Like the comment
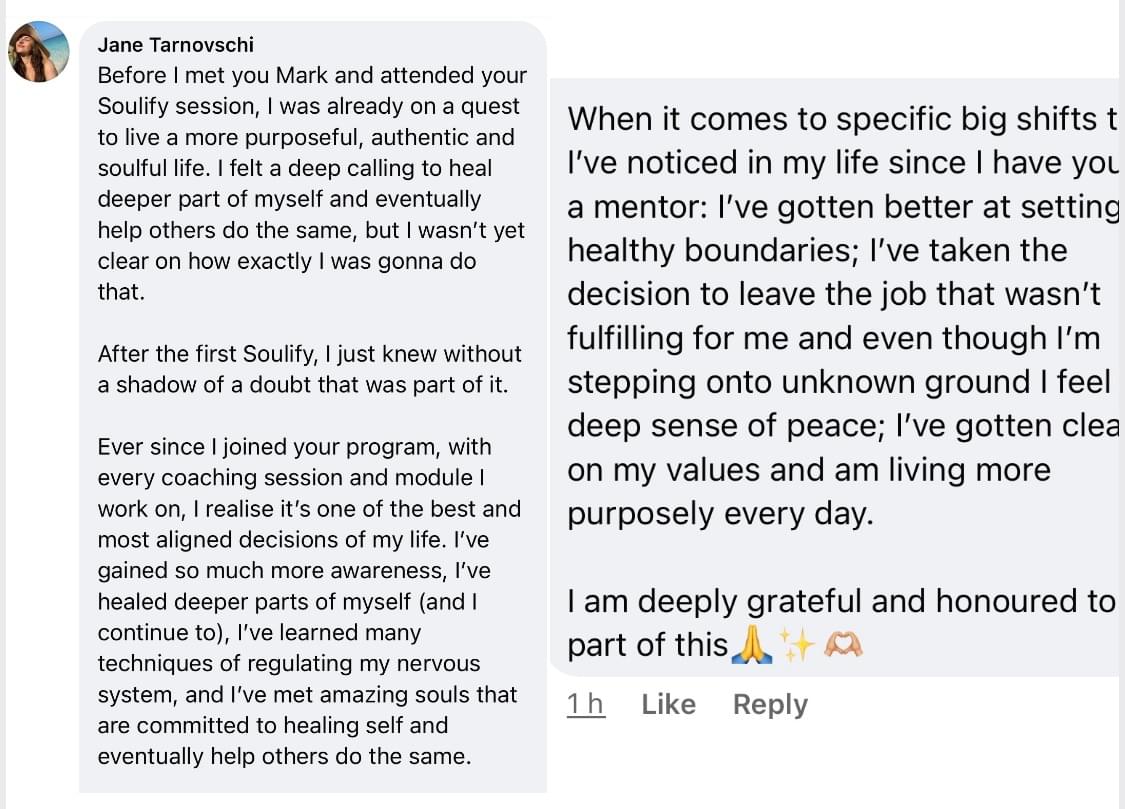Screen dimensions: 1125x809 click(x=668, y=705)
